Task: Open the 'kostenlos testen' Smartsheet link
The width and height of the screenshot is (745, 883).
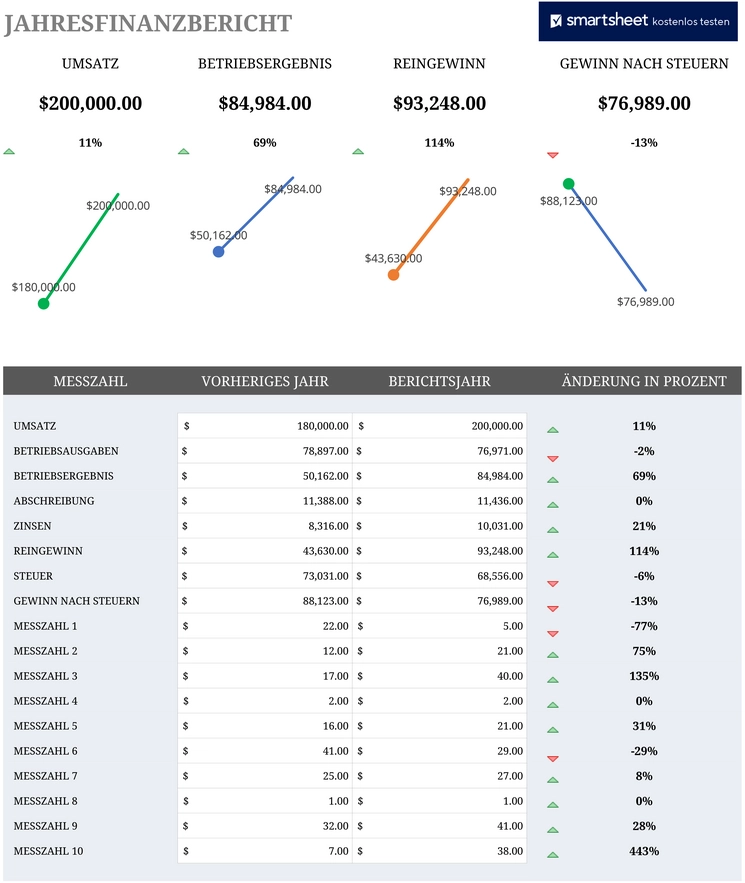Action: (x=690, y=22)
